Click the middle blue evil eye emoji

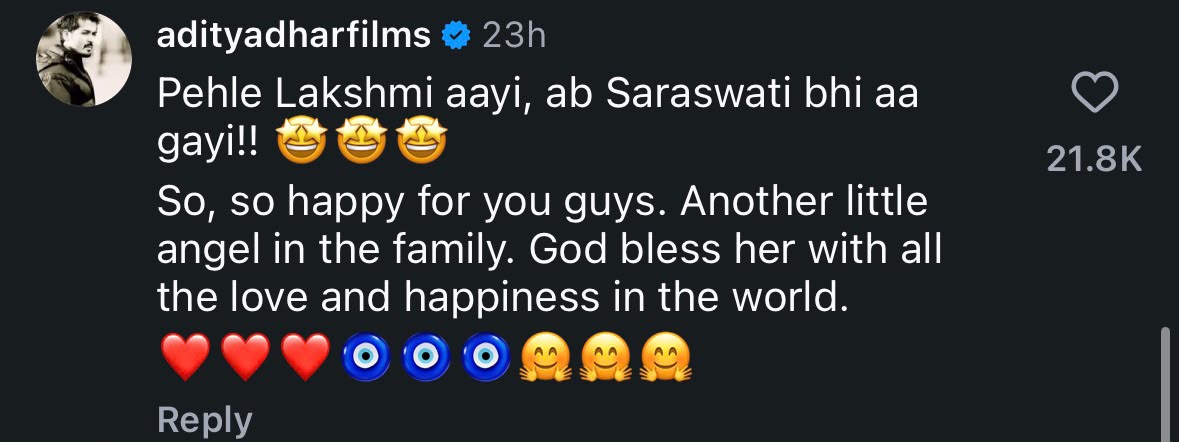click(426, 356)
